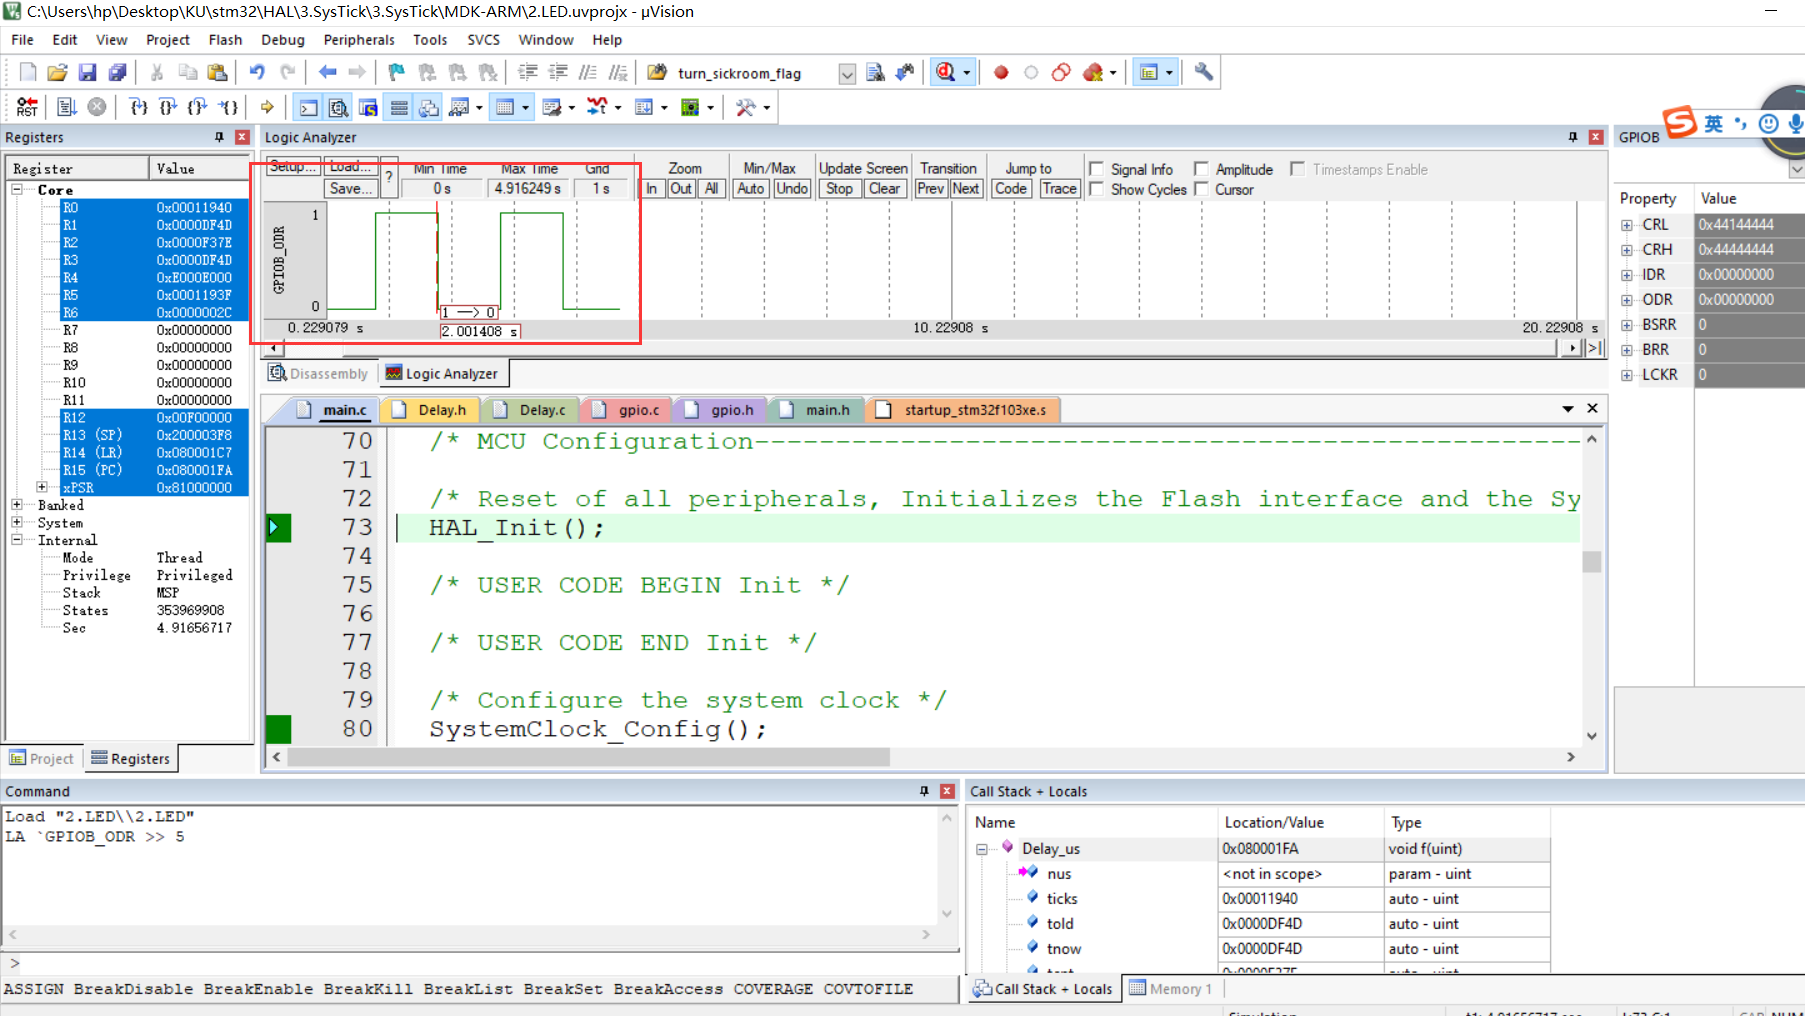Click the Save... button in Logic Analyzer
This screenshot has height=1016, width=1805.
coord(351,189)
